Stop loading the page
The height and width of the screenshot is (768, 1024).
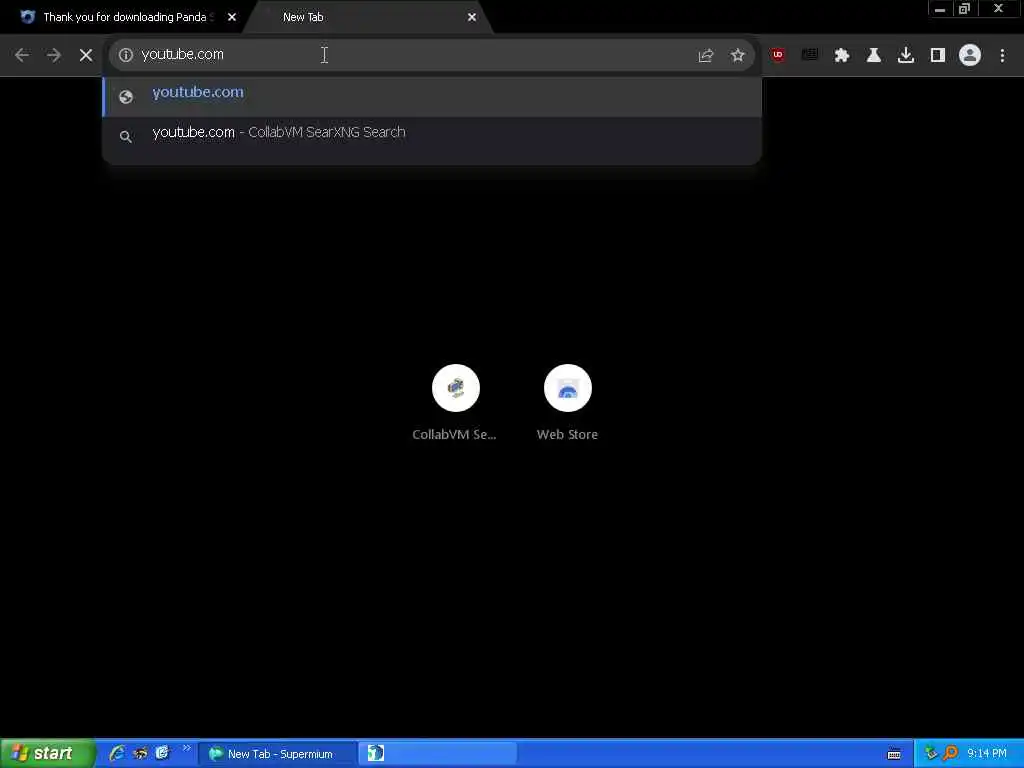tap(86, 56)
